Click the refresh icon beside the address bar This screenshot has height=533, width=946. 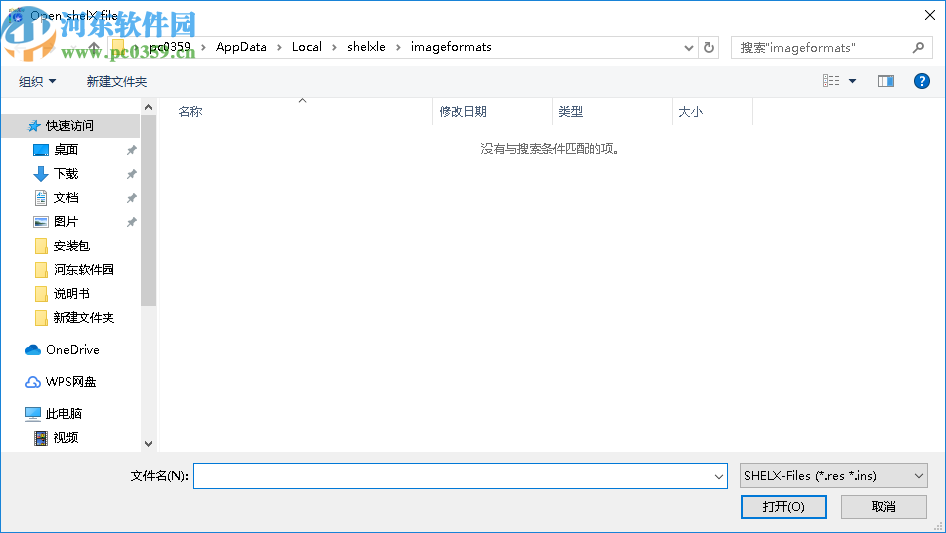tap(709, 47)
